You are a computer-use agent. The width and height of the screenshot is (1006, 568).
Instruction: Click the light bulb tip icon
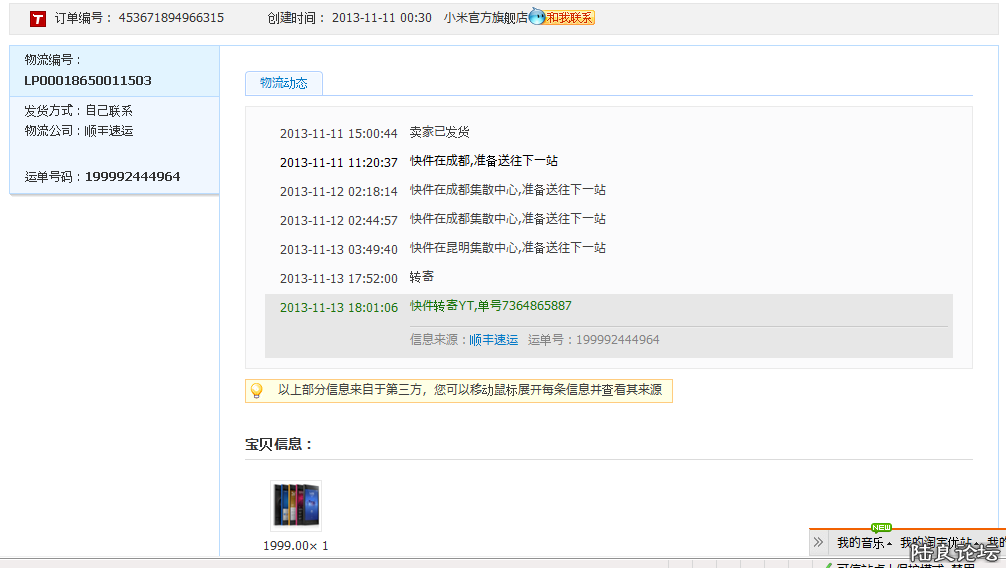coord(256,391)
